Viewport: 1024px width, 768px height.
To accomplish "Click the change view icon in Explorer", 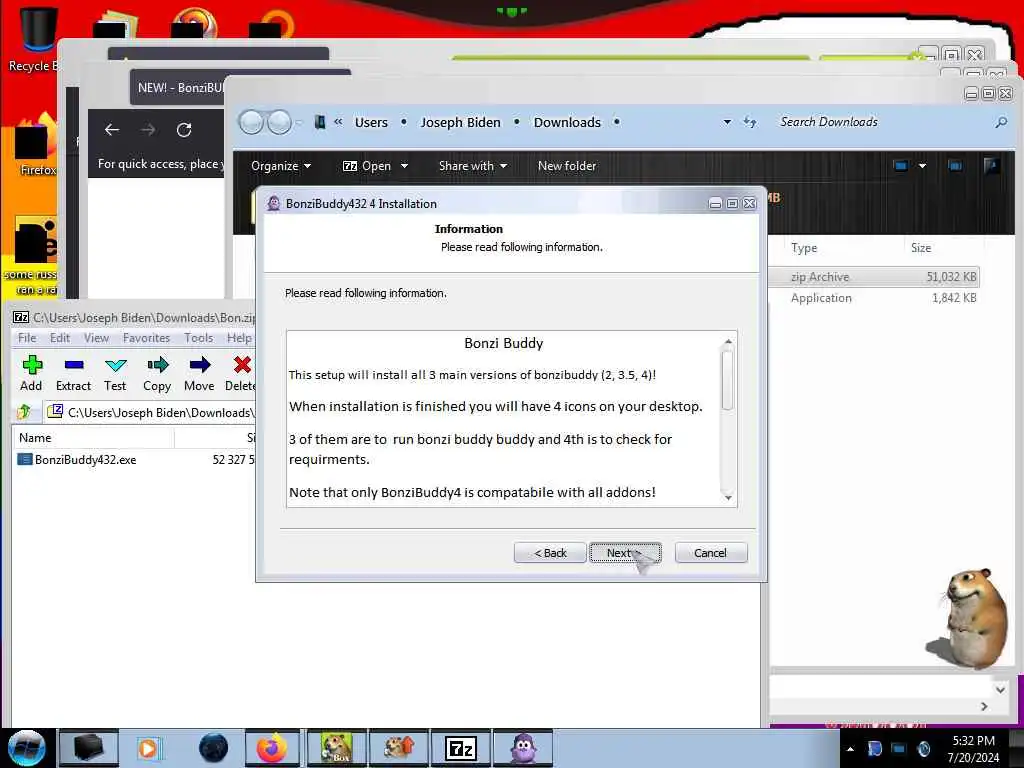I will coord(901,166).
